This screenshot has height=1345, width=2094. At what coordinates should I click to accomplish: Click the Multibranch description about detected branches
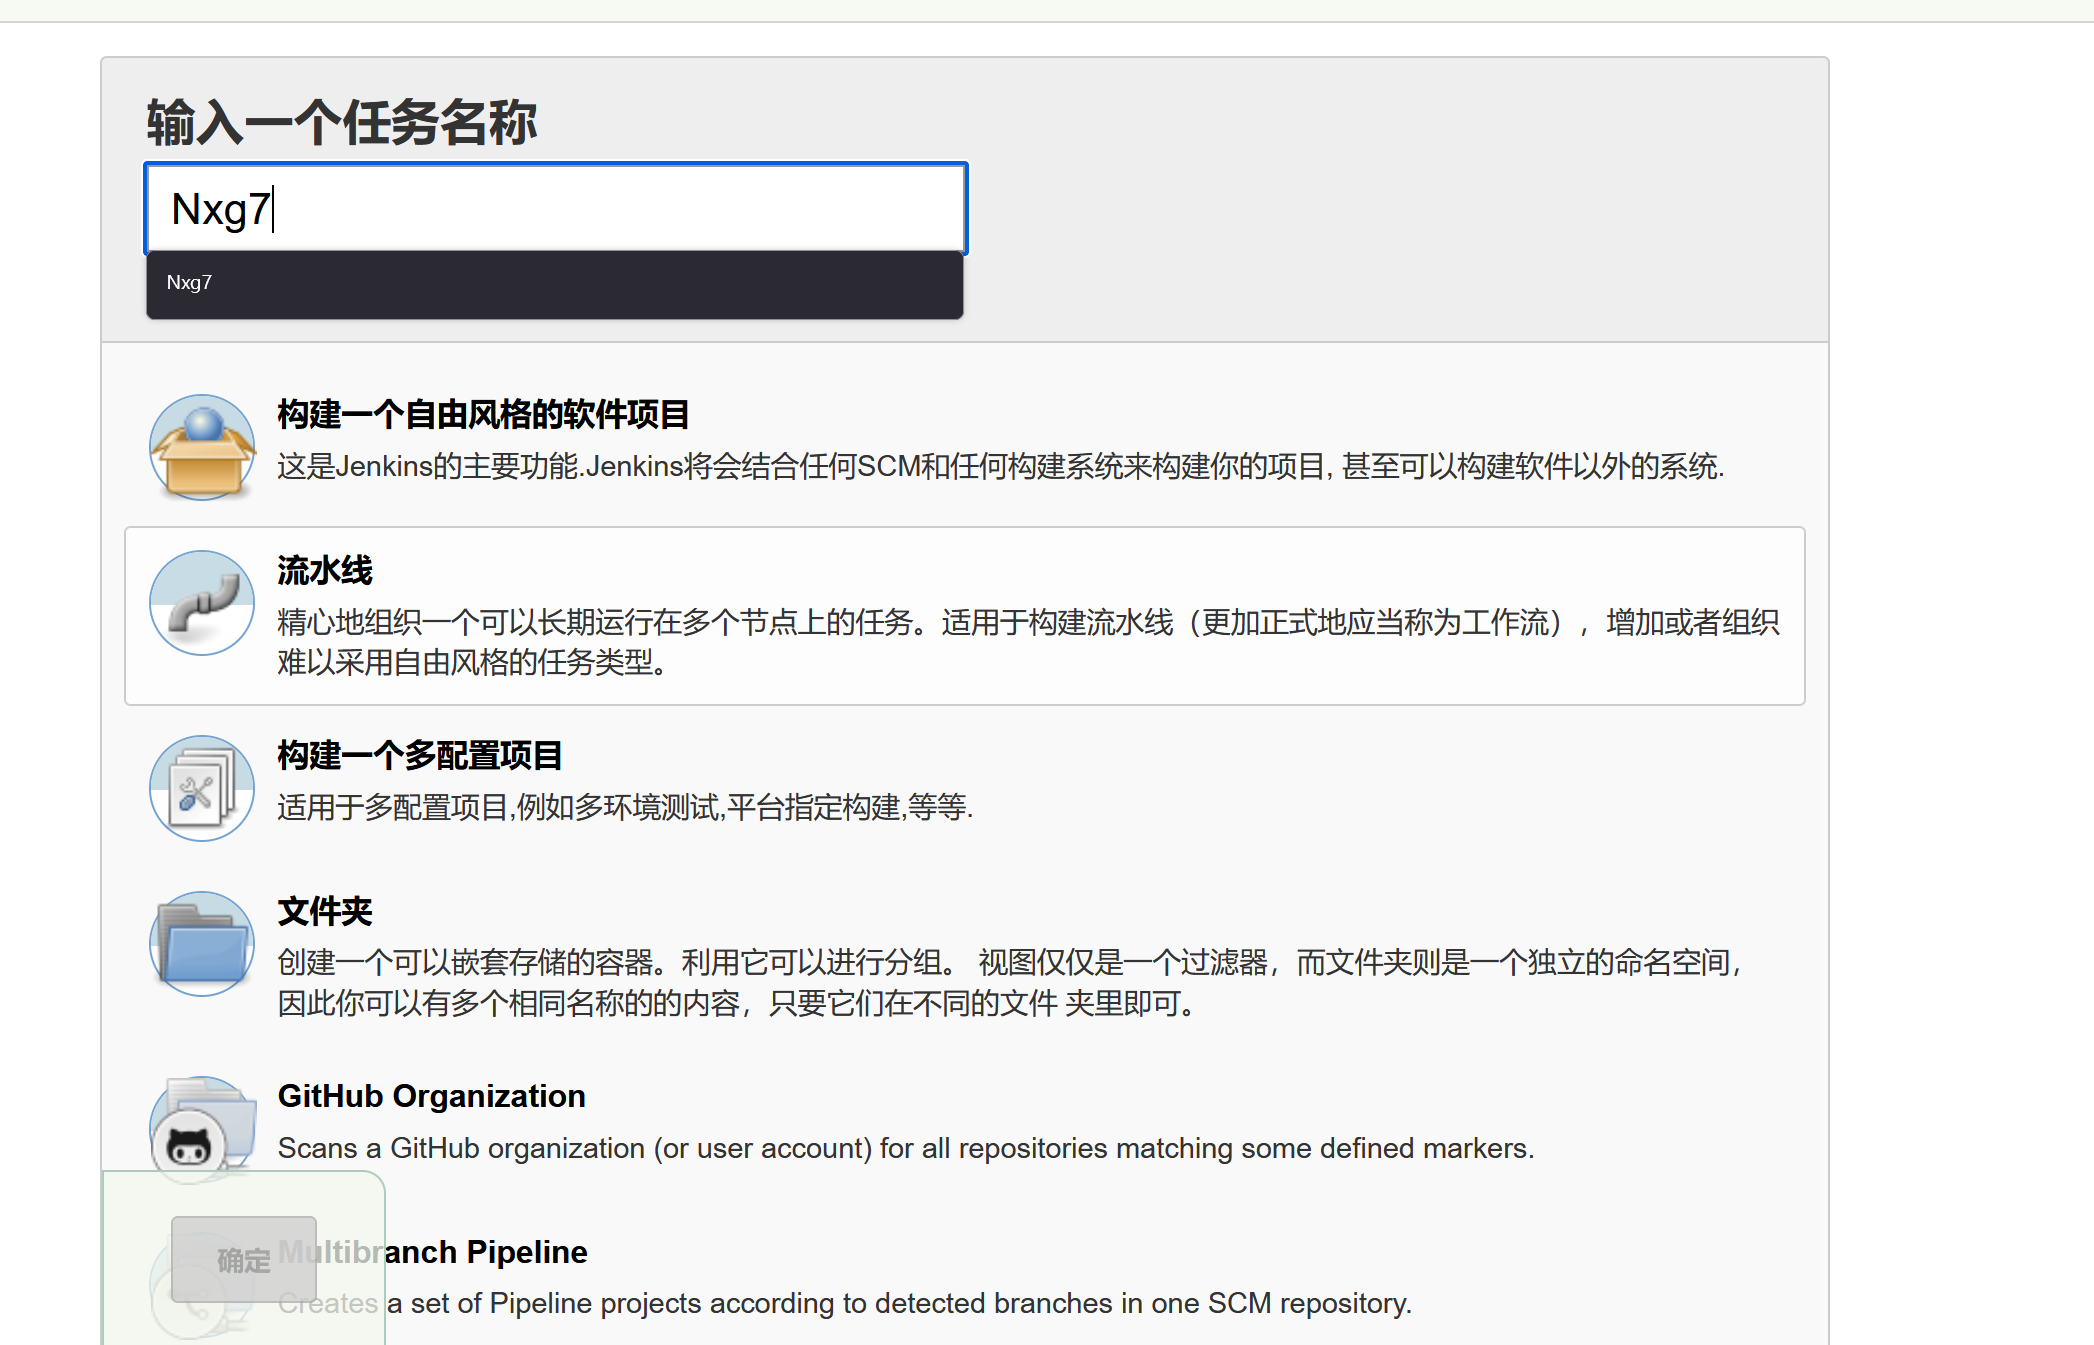[x=845, y=1304]
